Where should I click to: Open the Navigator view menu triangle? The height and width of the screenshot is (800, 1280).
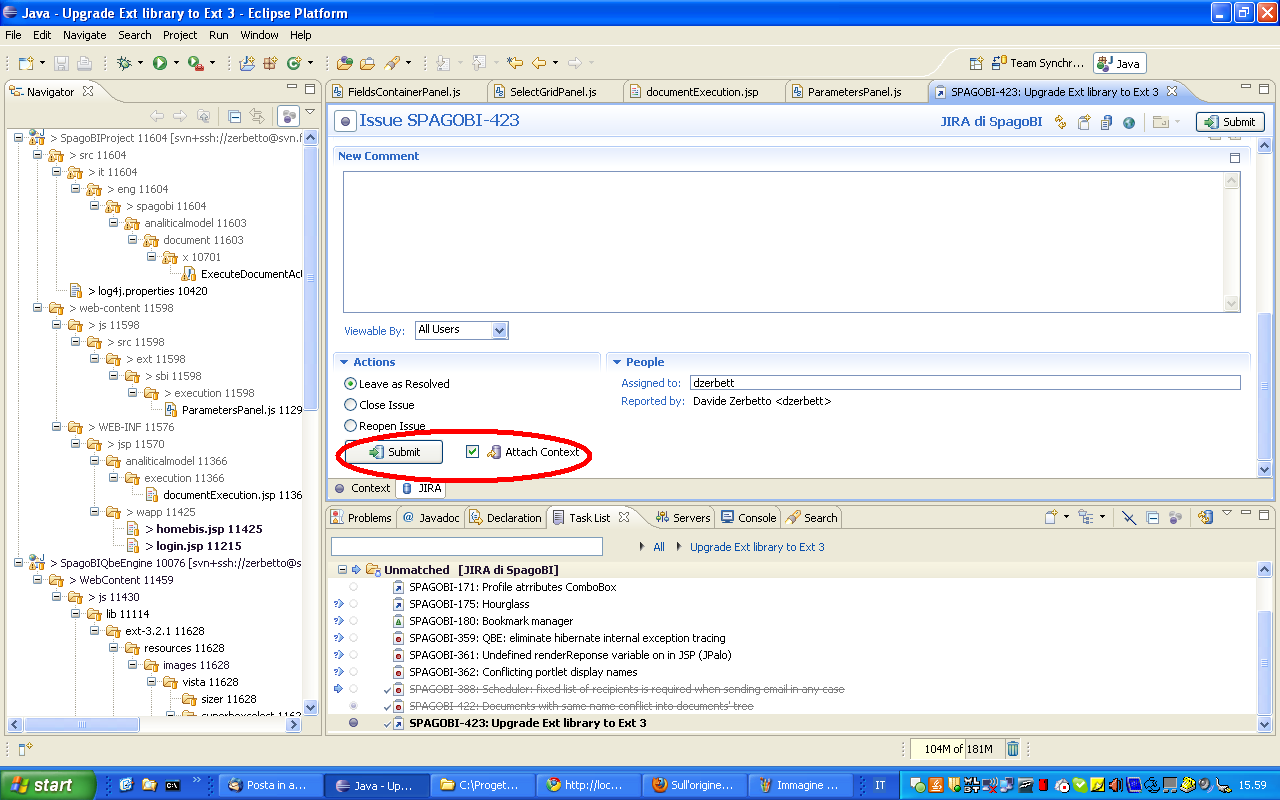[309, 112]
